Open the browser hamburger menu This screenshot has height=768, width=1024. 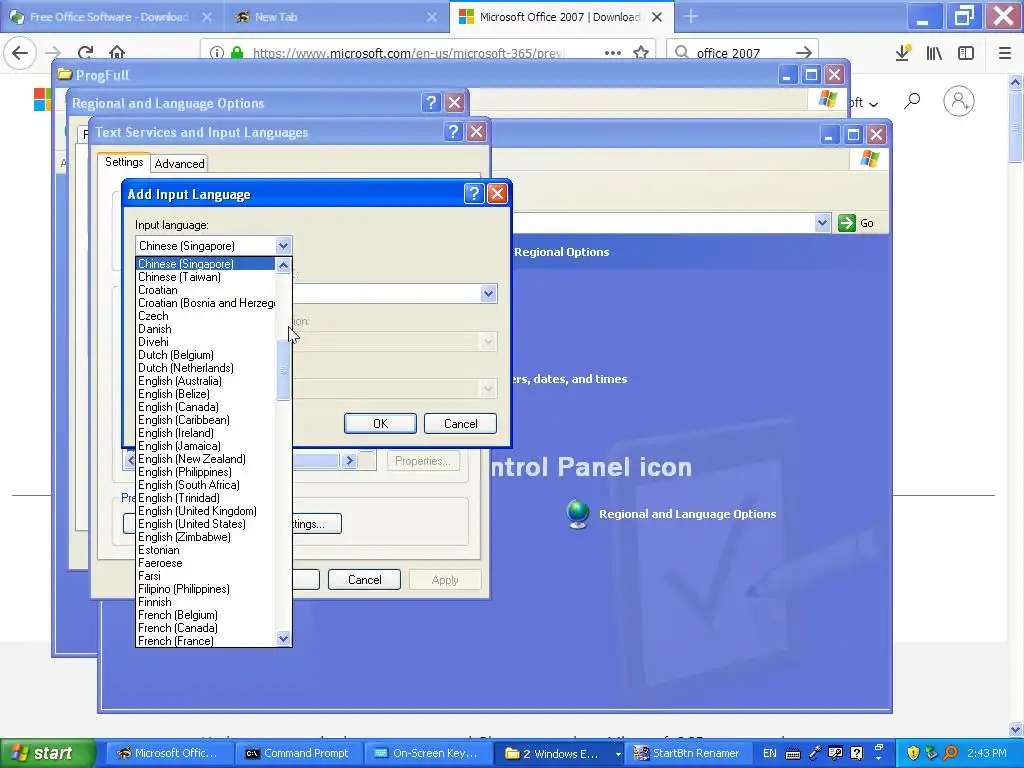(1004, 52)
